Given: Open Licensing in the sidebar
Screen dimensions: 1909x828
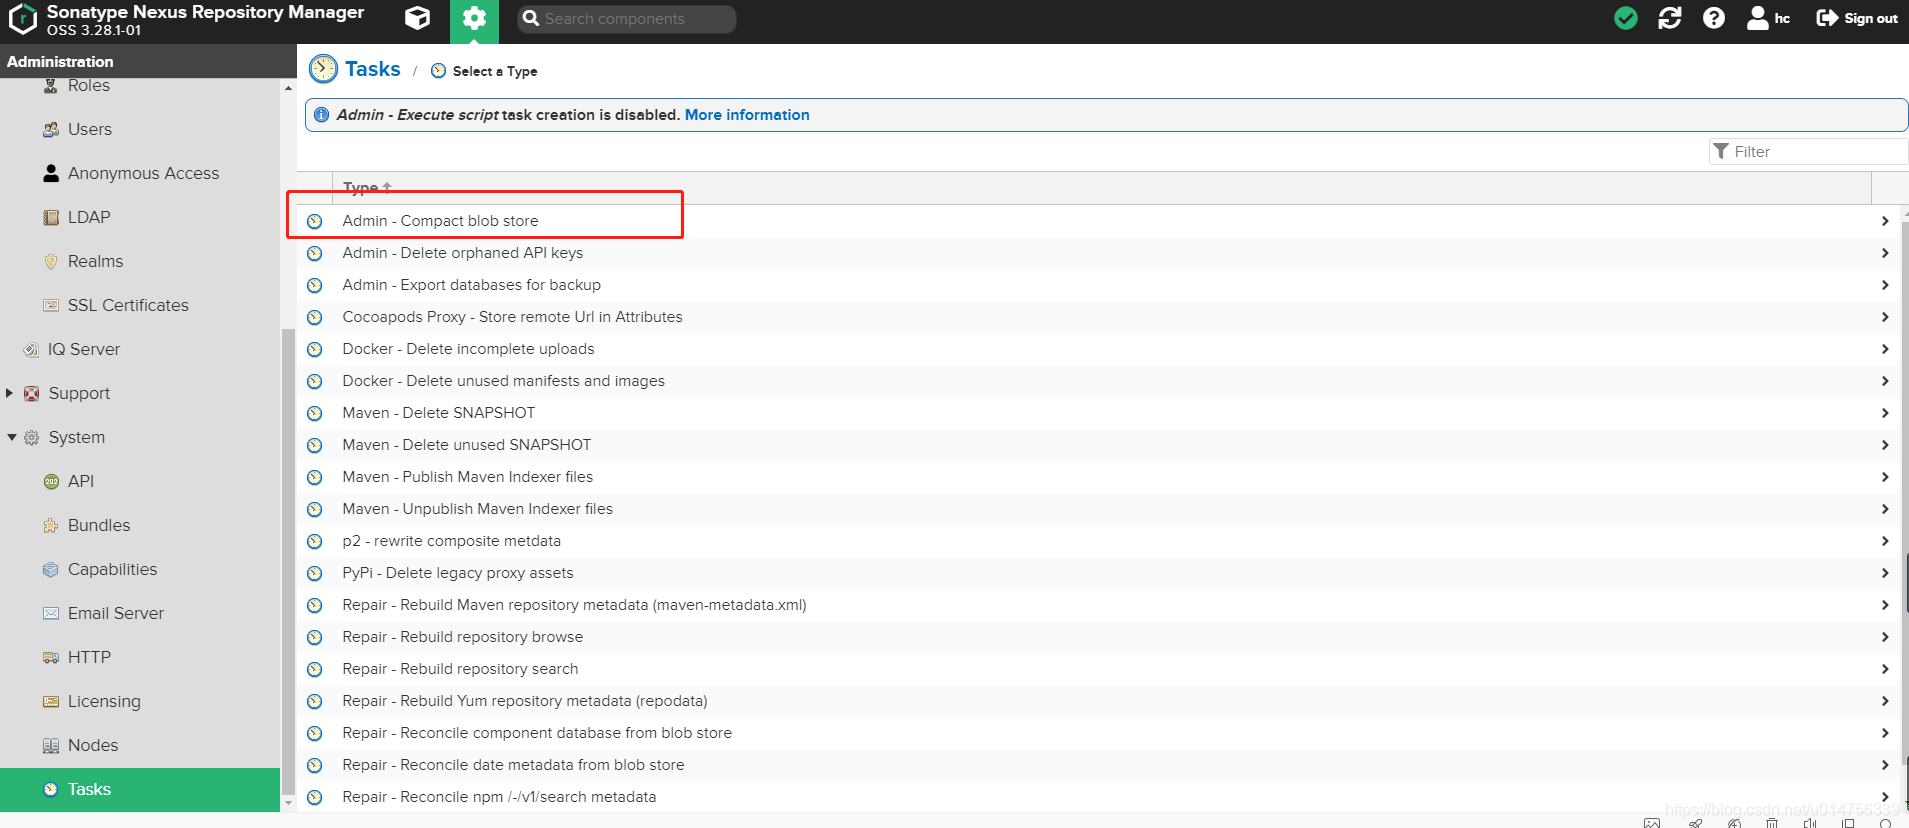Looking at the screenshot, I should tap(104, 701).
